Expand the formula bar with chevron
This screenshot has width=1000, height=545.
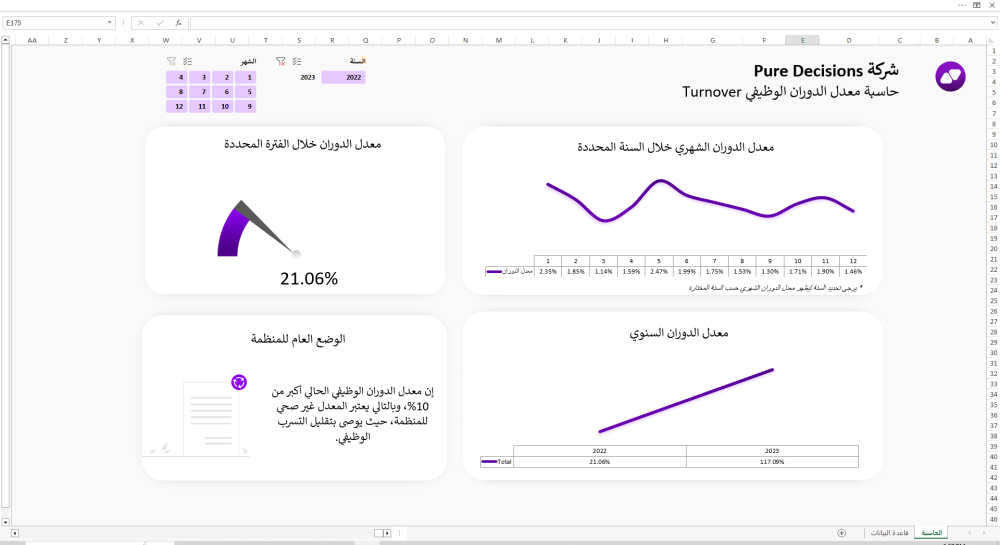tap(992, 22)
